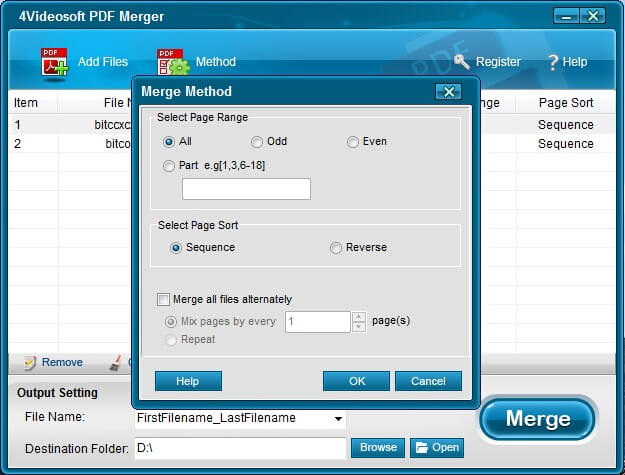This screenshot has height=475, width=625.
Task: Choose Reverse page sort
Action: click(336, 248)
